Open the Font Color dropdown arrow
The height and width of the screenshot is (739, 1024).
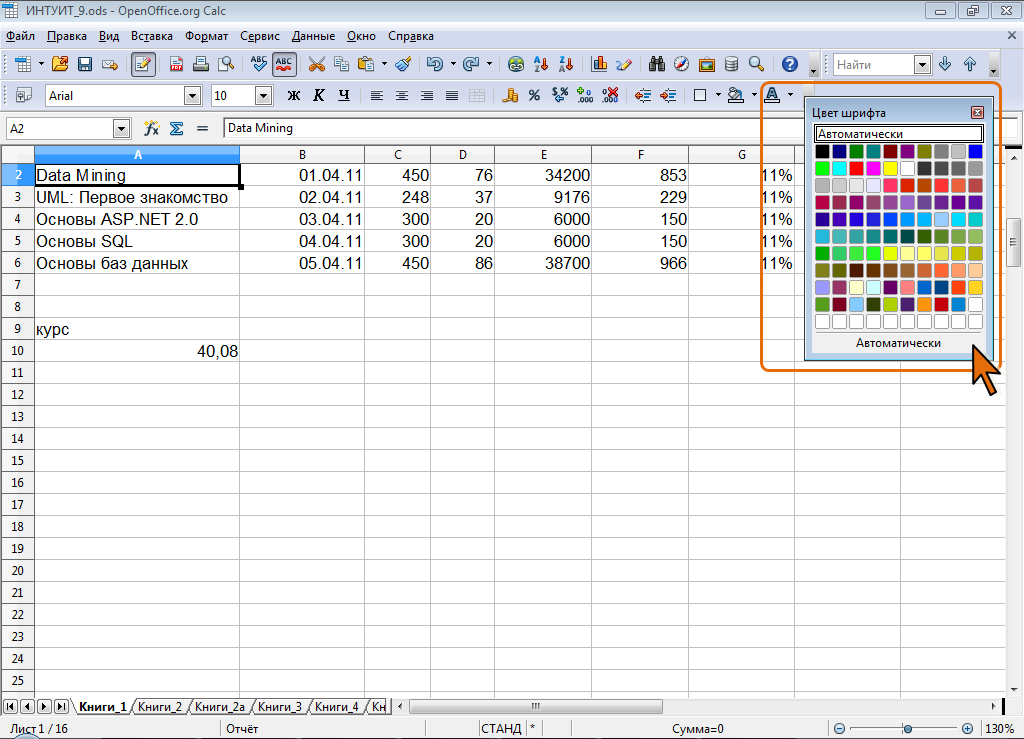(790, 95)
